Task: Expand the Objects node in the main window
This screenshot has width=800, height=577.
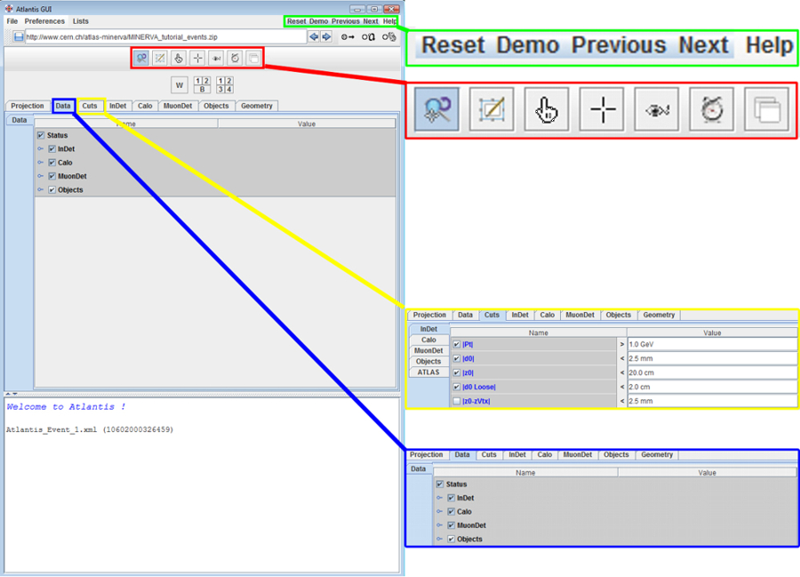Action: (x=41, y=189)
